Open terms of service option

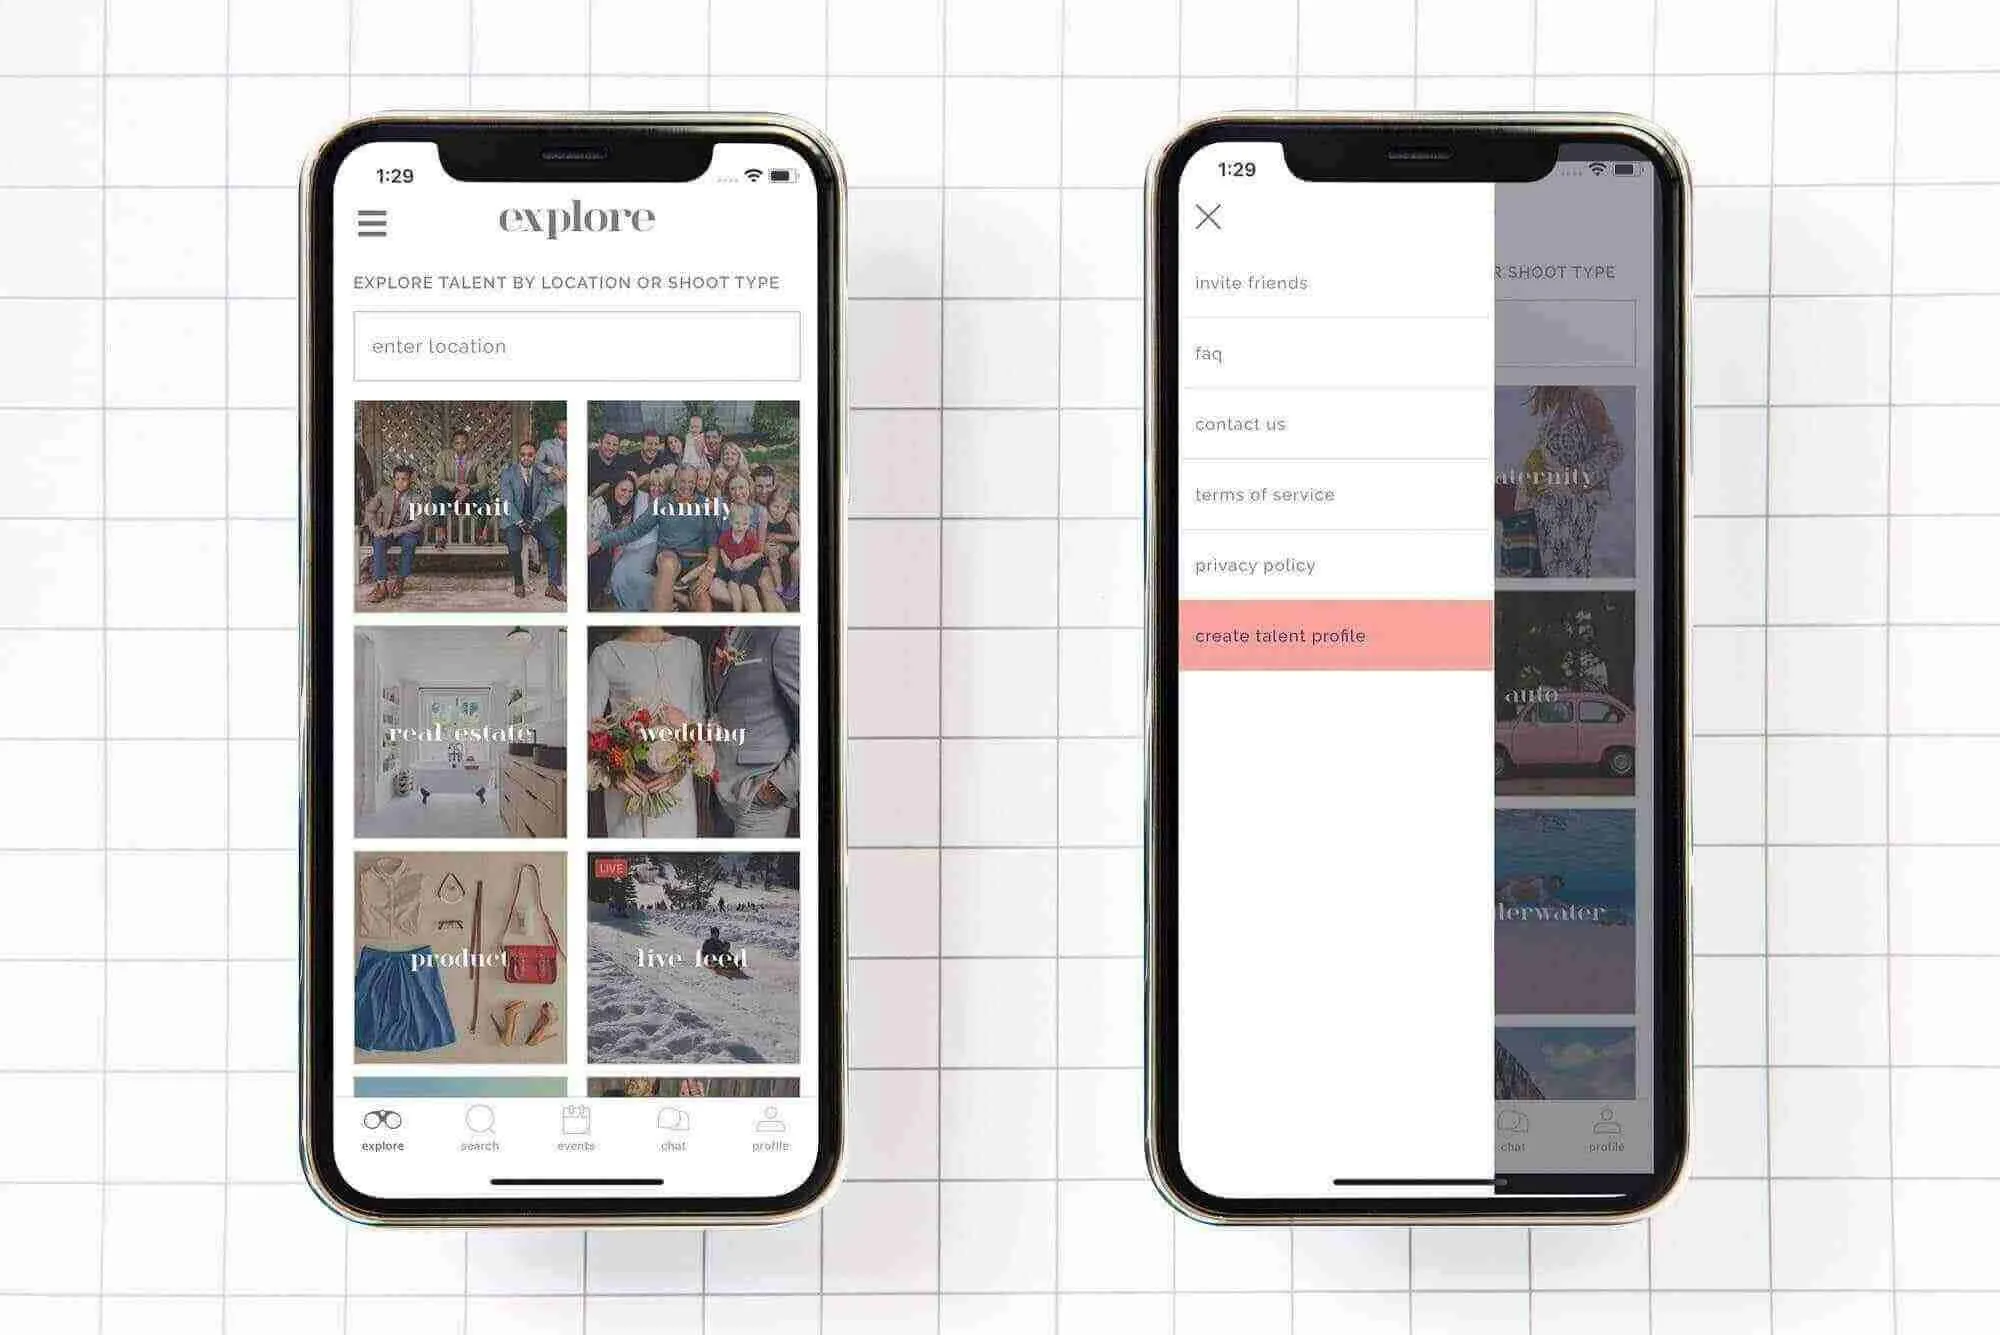pyautogui.click(x=1264, y=495)
